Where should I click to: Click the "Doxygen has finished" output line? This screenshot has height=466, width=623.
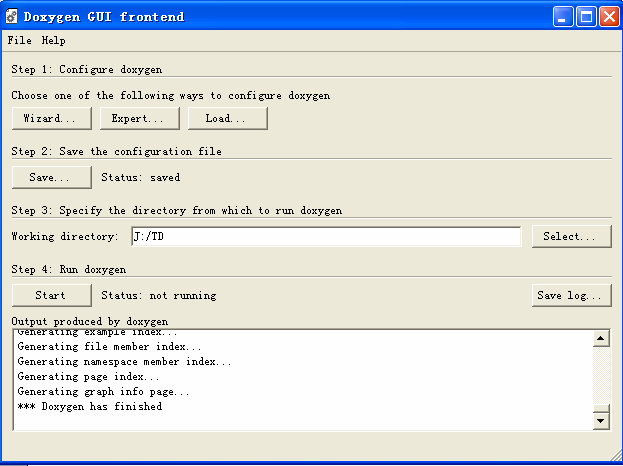90,406
